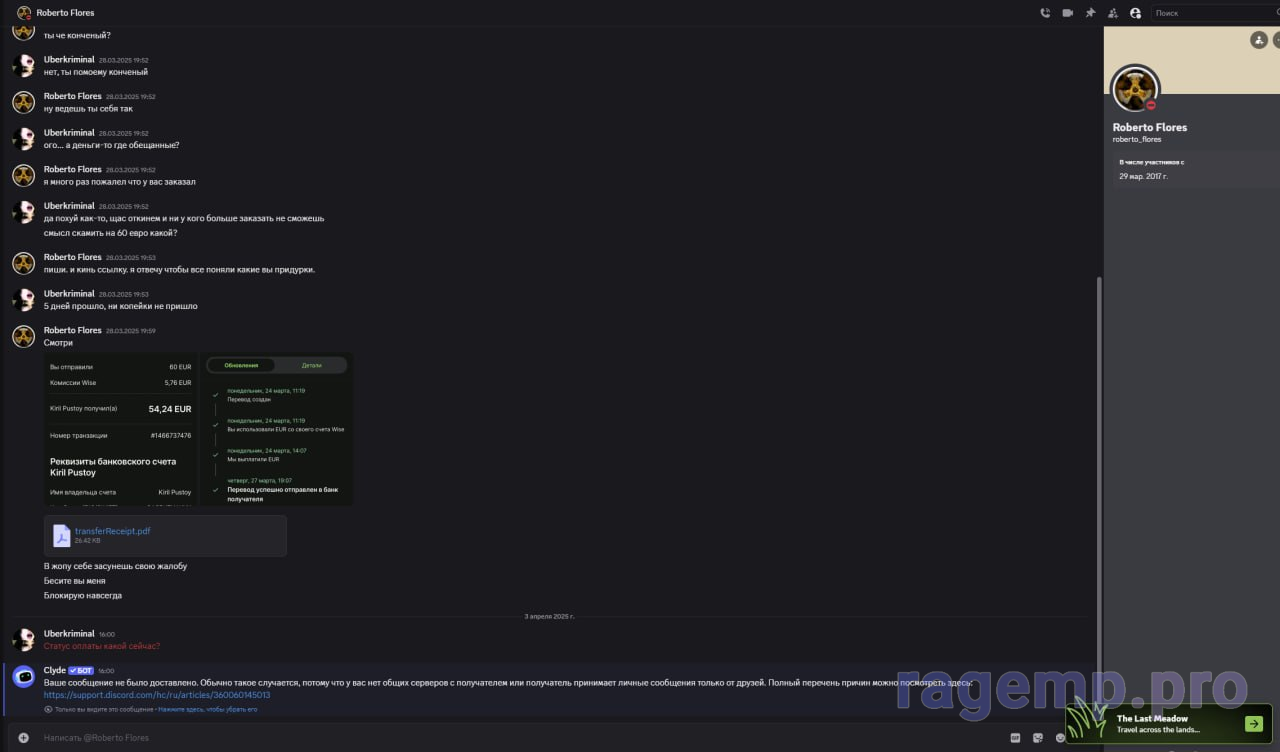Toggle the user profile panel icon
The height and width of the screenshot is (752, 1280).
(1135, 13)
